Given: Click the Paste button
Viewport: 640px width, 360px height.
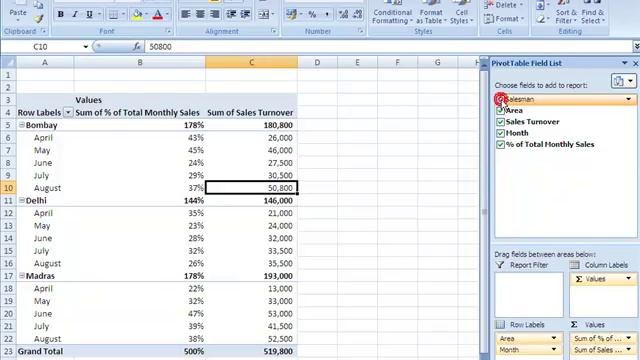Looking at the screenshot, I should [18, 11].
